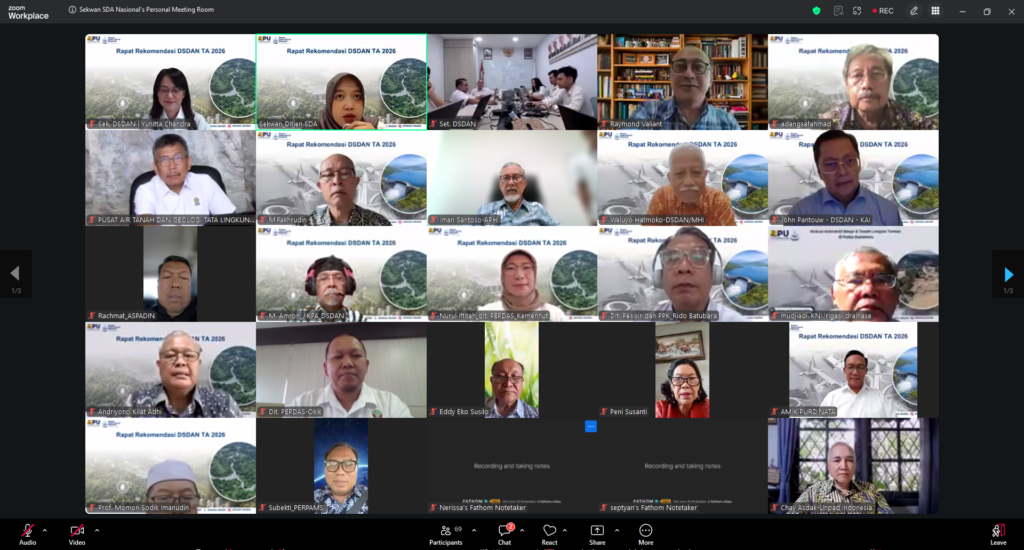Viewport: 1024px width, 550px height.
Task: Open the Participants panel
Action: (446, 534)
